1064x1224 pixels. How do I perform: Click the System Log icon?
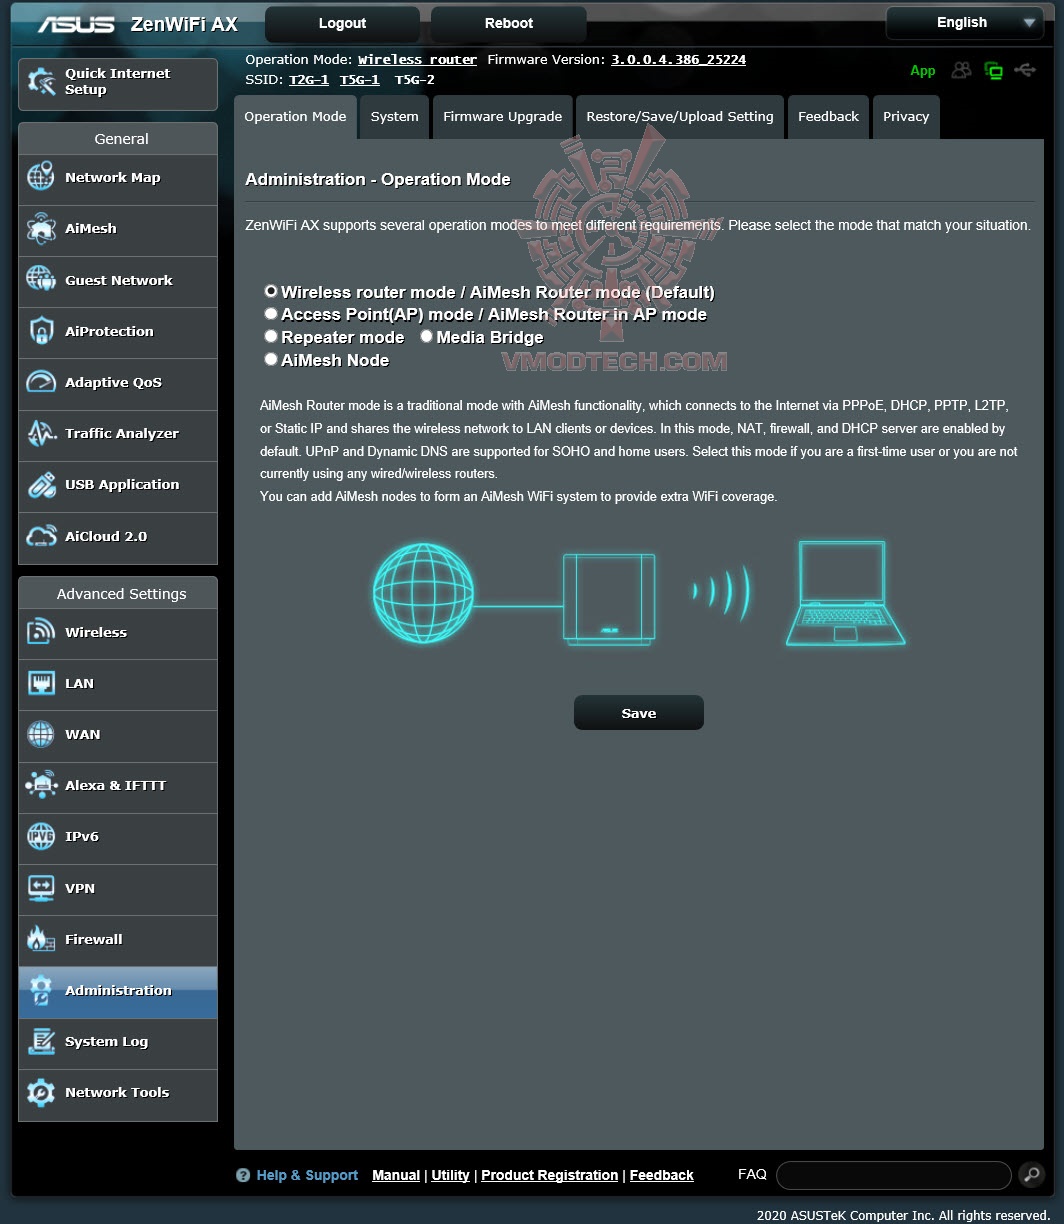click(41, 1041)
